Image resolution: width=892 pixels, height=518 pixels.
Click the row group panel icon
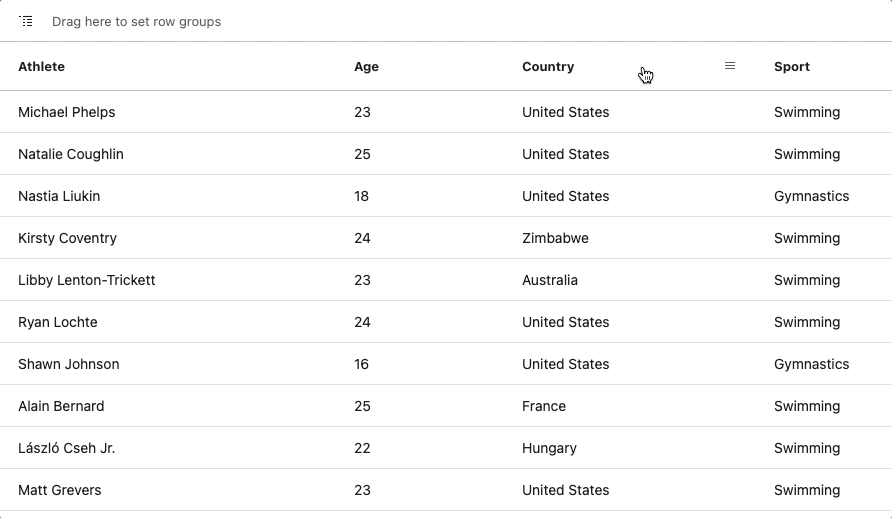coord(26,22)
